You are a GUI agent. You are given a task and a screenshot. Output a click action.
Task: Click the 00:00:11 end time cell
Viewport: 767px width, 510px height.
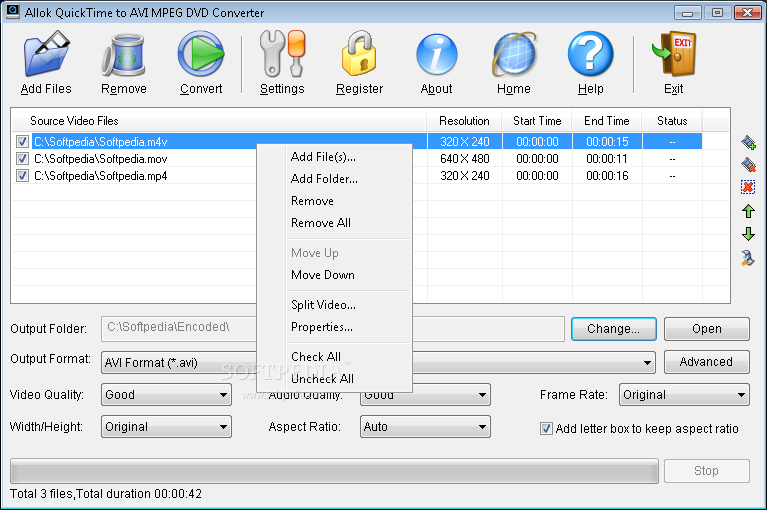point(607,159)
